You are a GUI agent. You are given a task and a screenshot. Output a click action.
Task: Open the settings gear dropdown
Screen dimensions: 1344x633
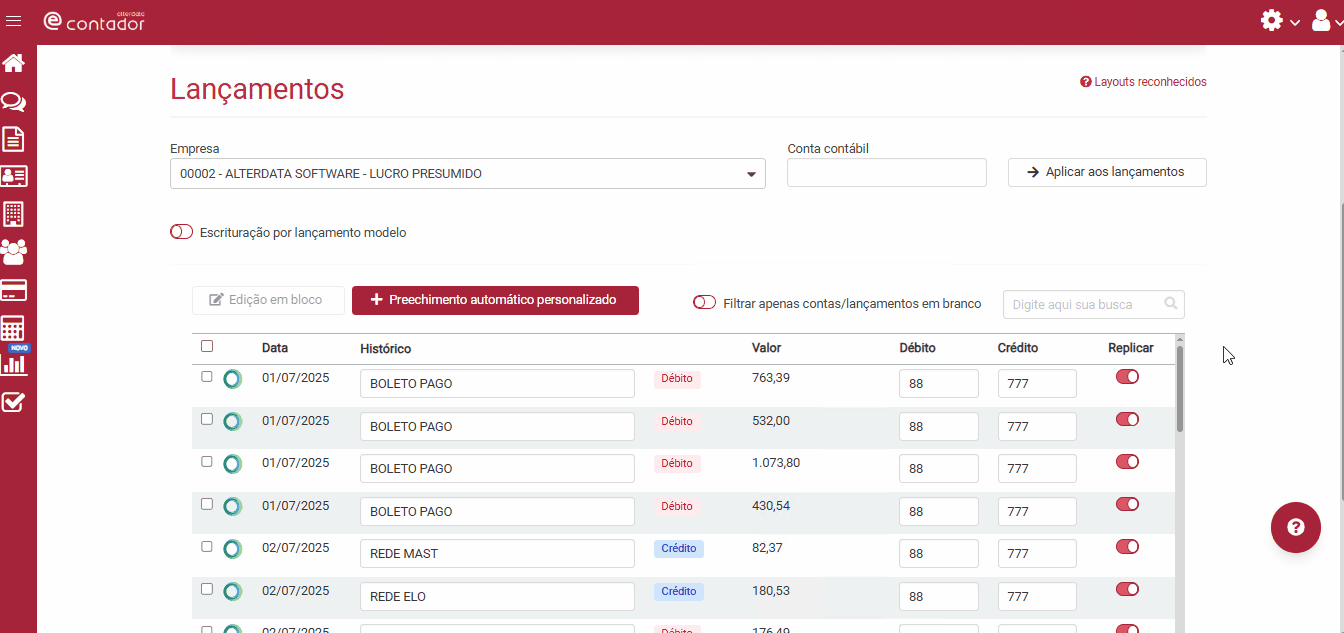click(1279, 20)
